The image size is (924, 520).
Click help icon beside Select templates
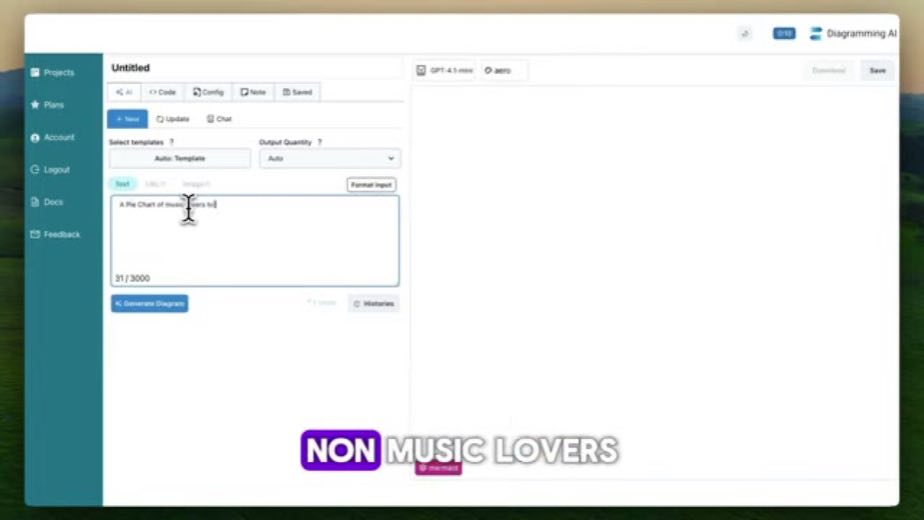point(171,142)
